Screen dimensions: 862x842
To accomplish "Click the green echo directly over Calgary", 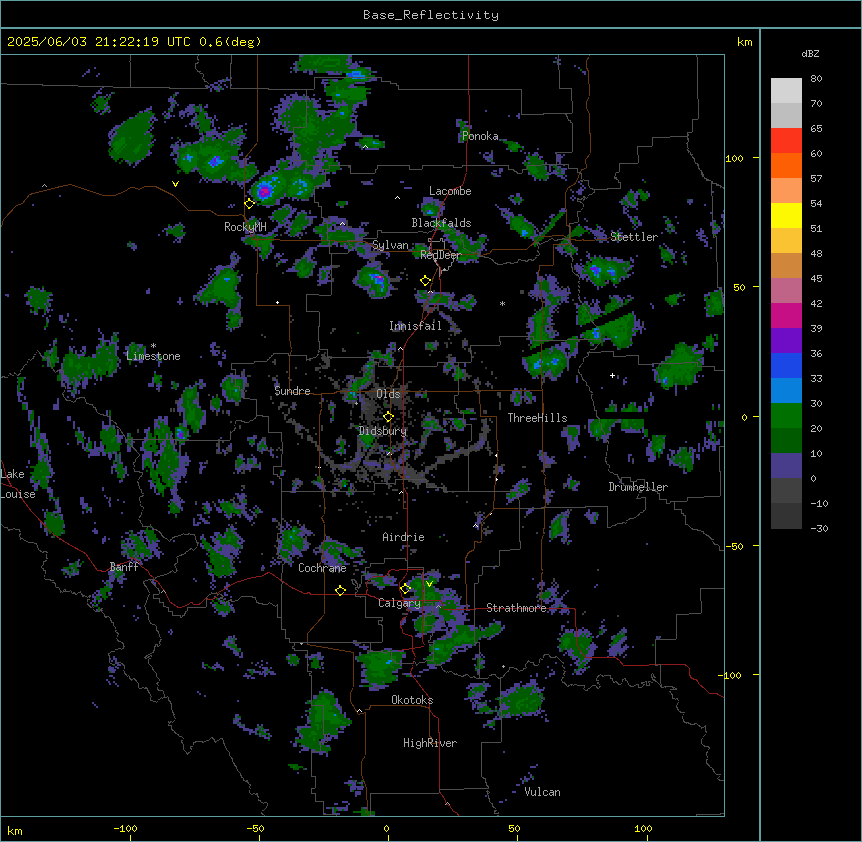I will click(430, 595).
